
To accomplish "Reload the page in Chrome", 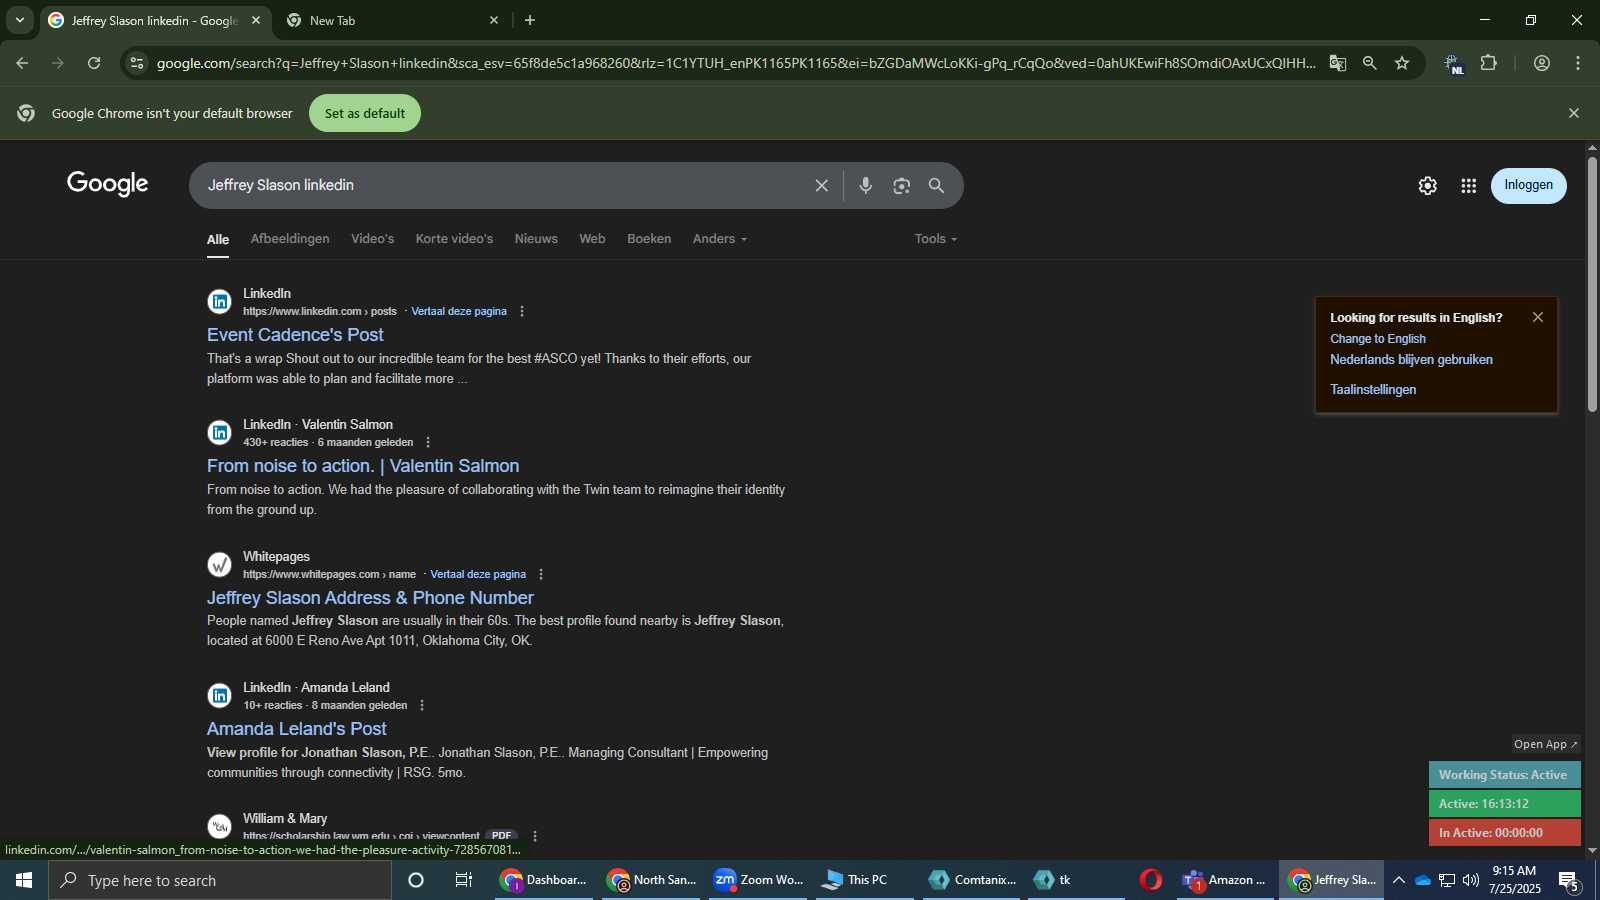I will [94, 63].
